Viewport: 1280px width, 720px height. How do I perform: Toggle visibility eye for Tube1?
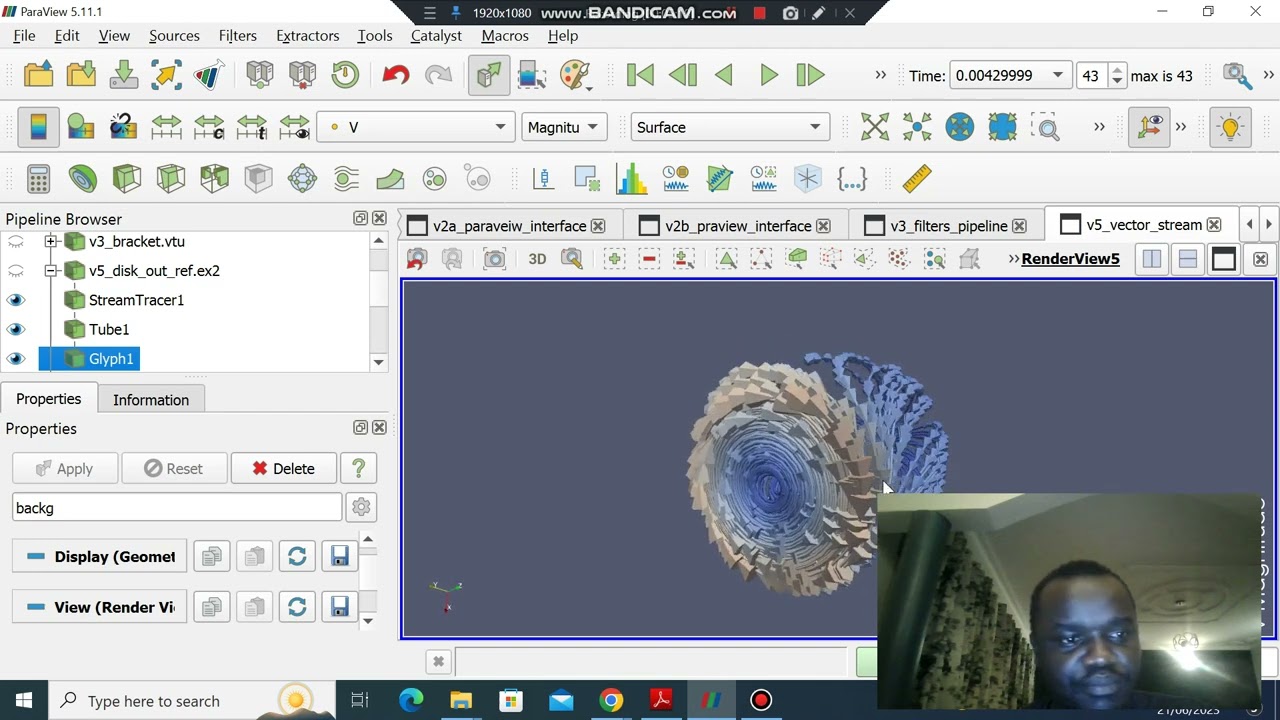(x=15, y=329)
